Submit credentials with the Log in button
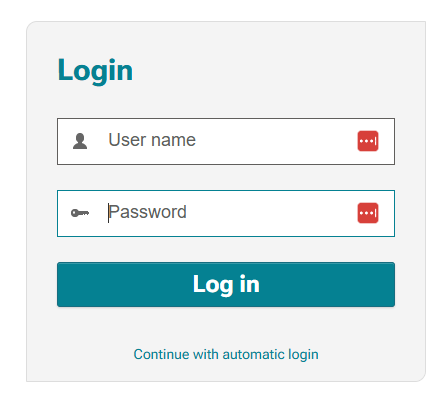The image size is (444, 394). click(x=226, y=284)
